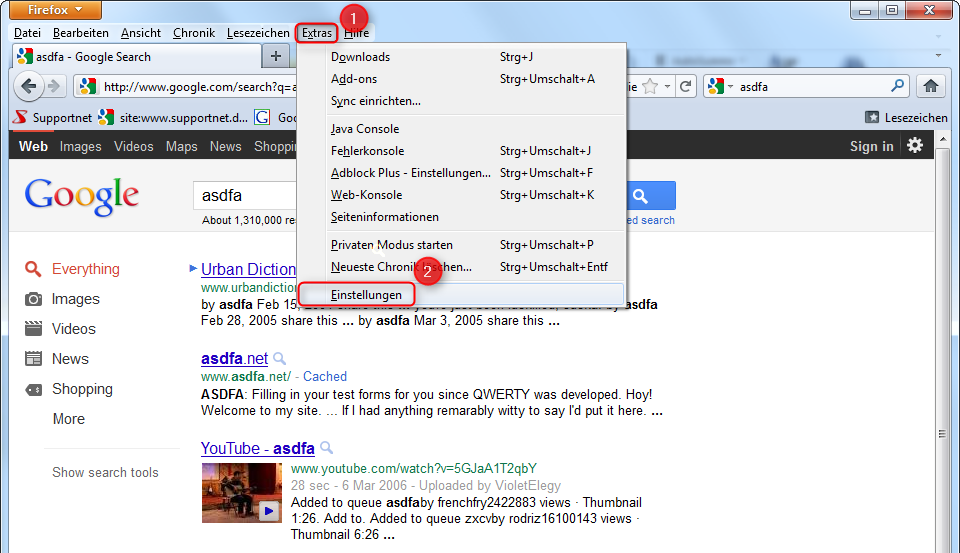Image resolution: width=960 pixels, height=553 pixels.
Task: Click More in left sidebar
Action: pos(69,419)
